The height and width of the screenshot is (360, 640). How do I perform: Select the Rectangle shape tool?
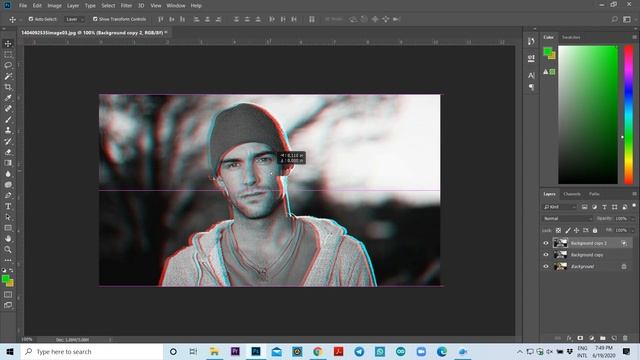[x=8, y=228]
